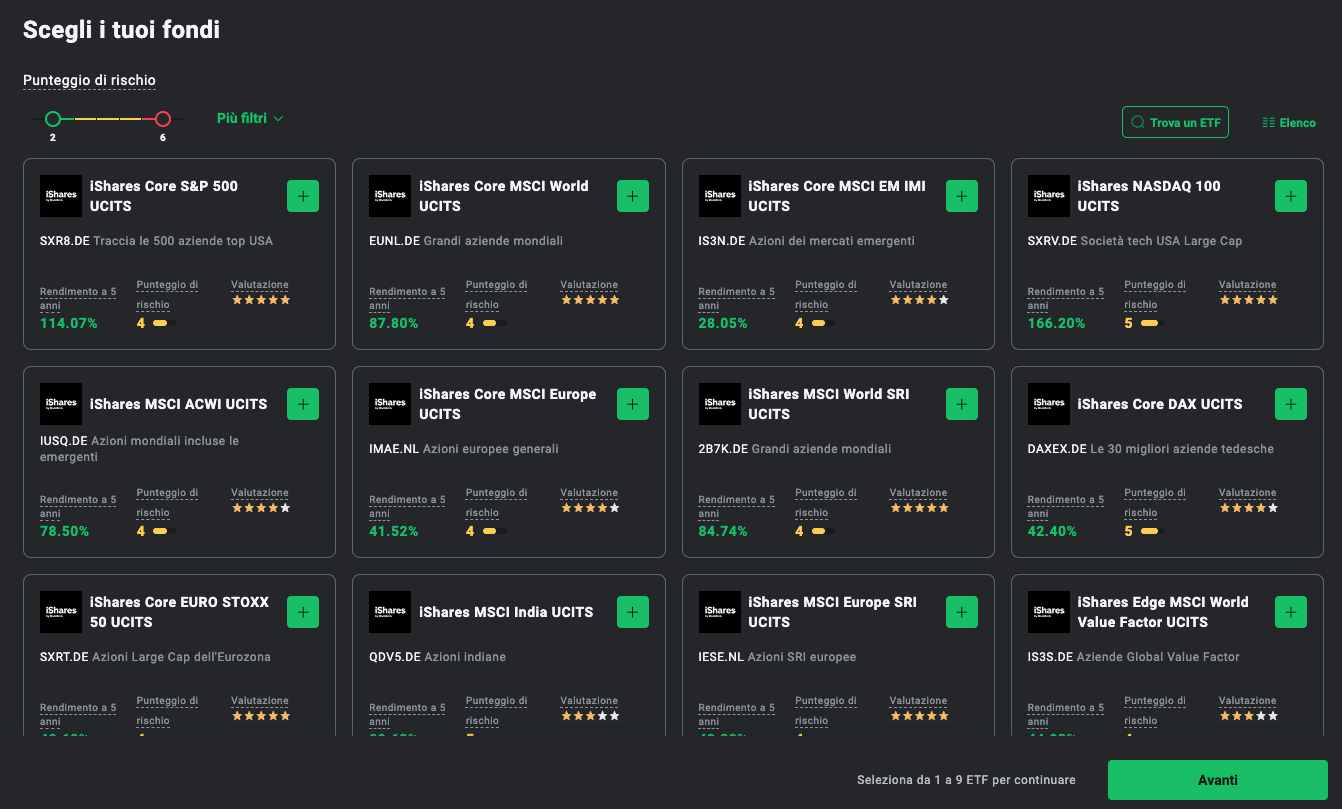Add iShares Edge MSCI World Value Factor
The image size is (1342, 809).
tap(1290, 612)
